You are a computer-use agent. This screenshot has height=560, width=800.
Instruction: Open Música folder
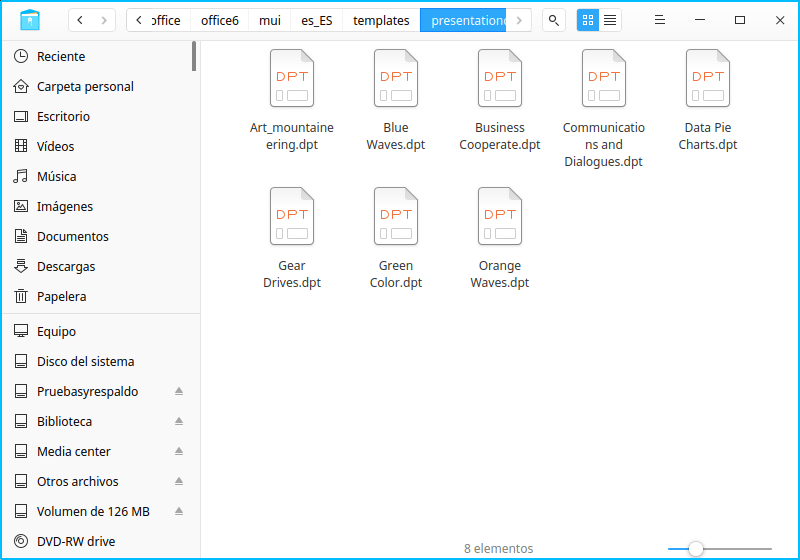pos(101,177)
